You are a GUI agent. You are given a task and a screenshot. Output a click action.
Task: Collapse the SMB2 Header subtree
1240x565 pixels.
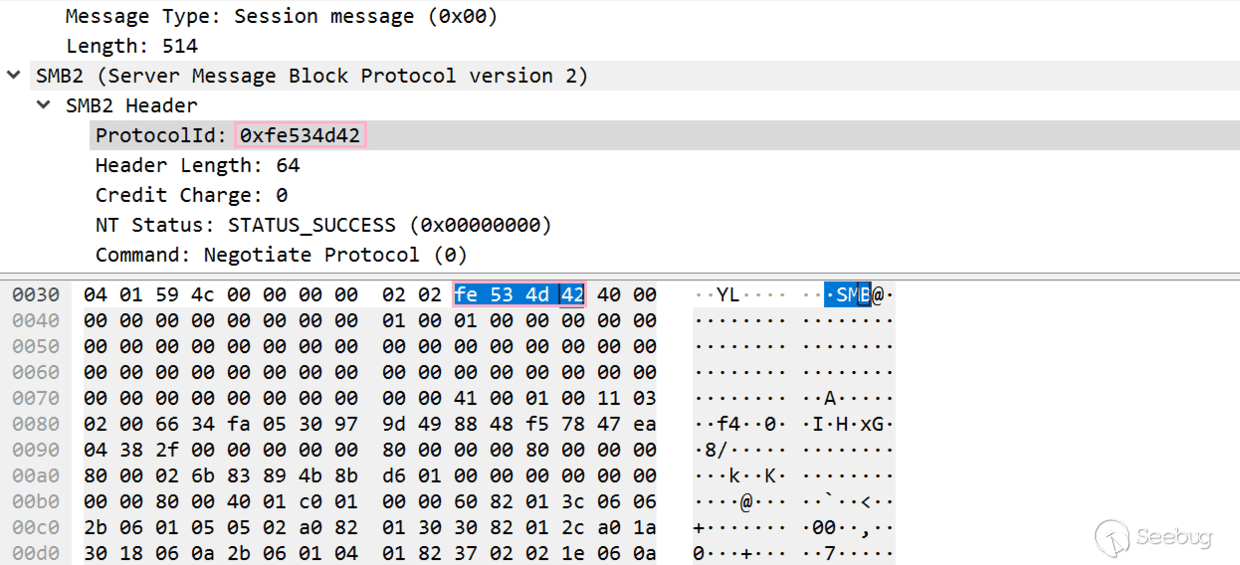coord(44,105)
